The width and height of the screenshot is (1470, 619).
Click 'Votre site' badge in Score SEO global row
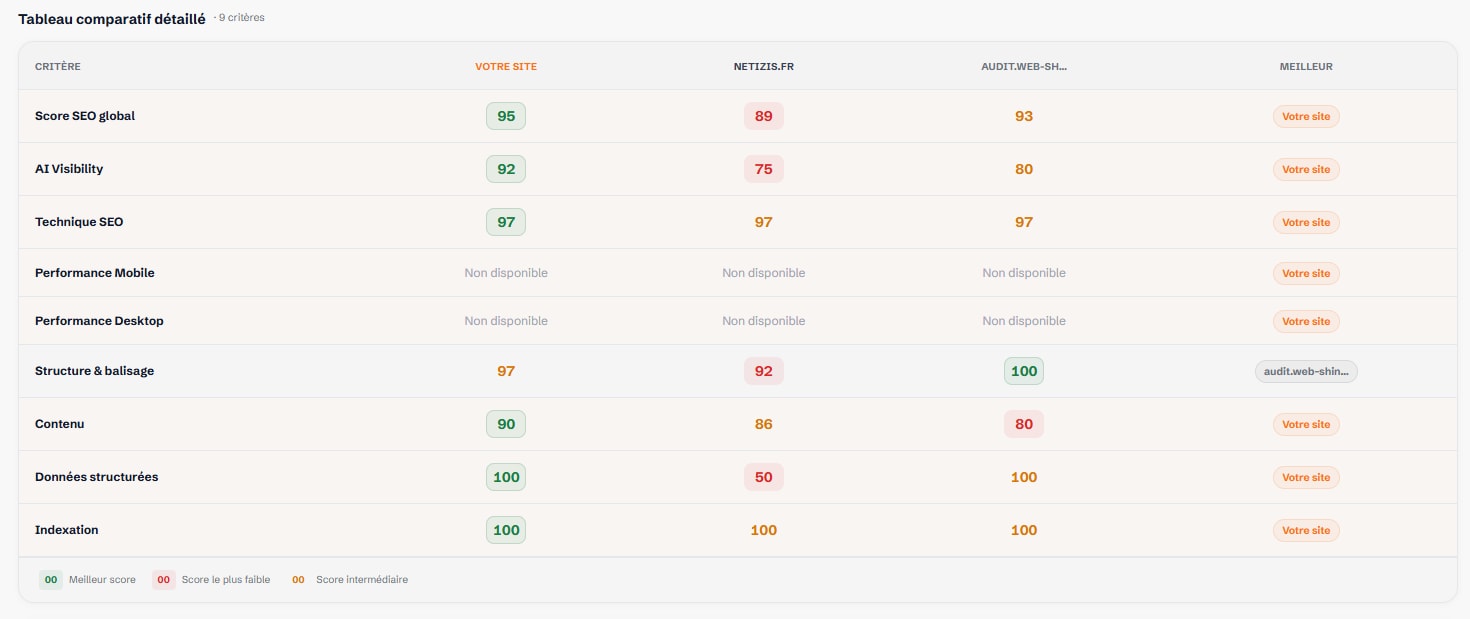1306,116
